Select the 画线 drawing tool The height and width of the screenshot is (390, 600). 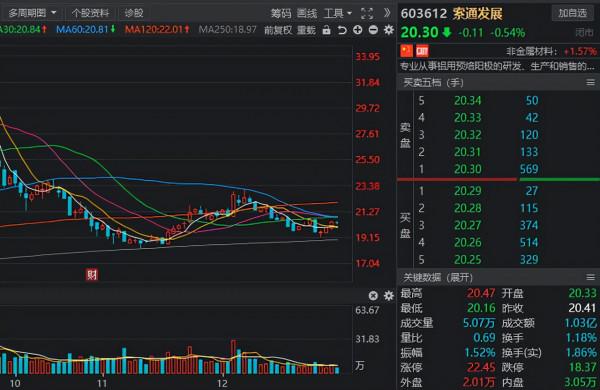(307, 14)
